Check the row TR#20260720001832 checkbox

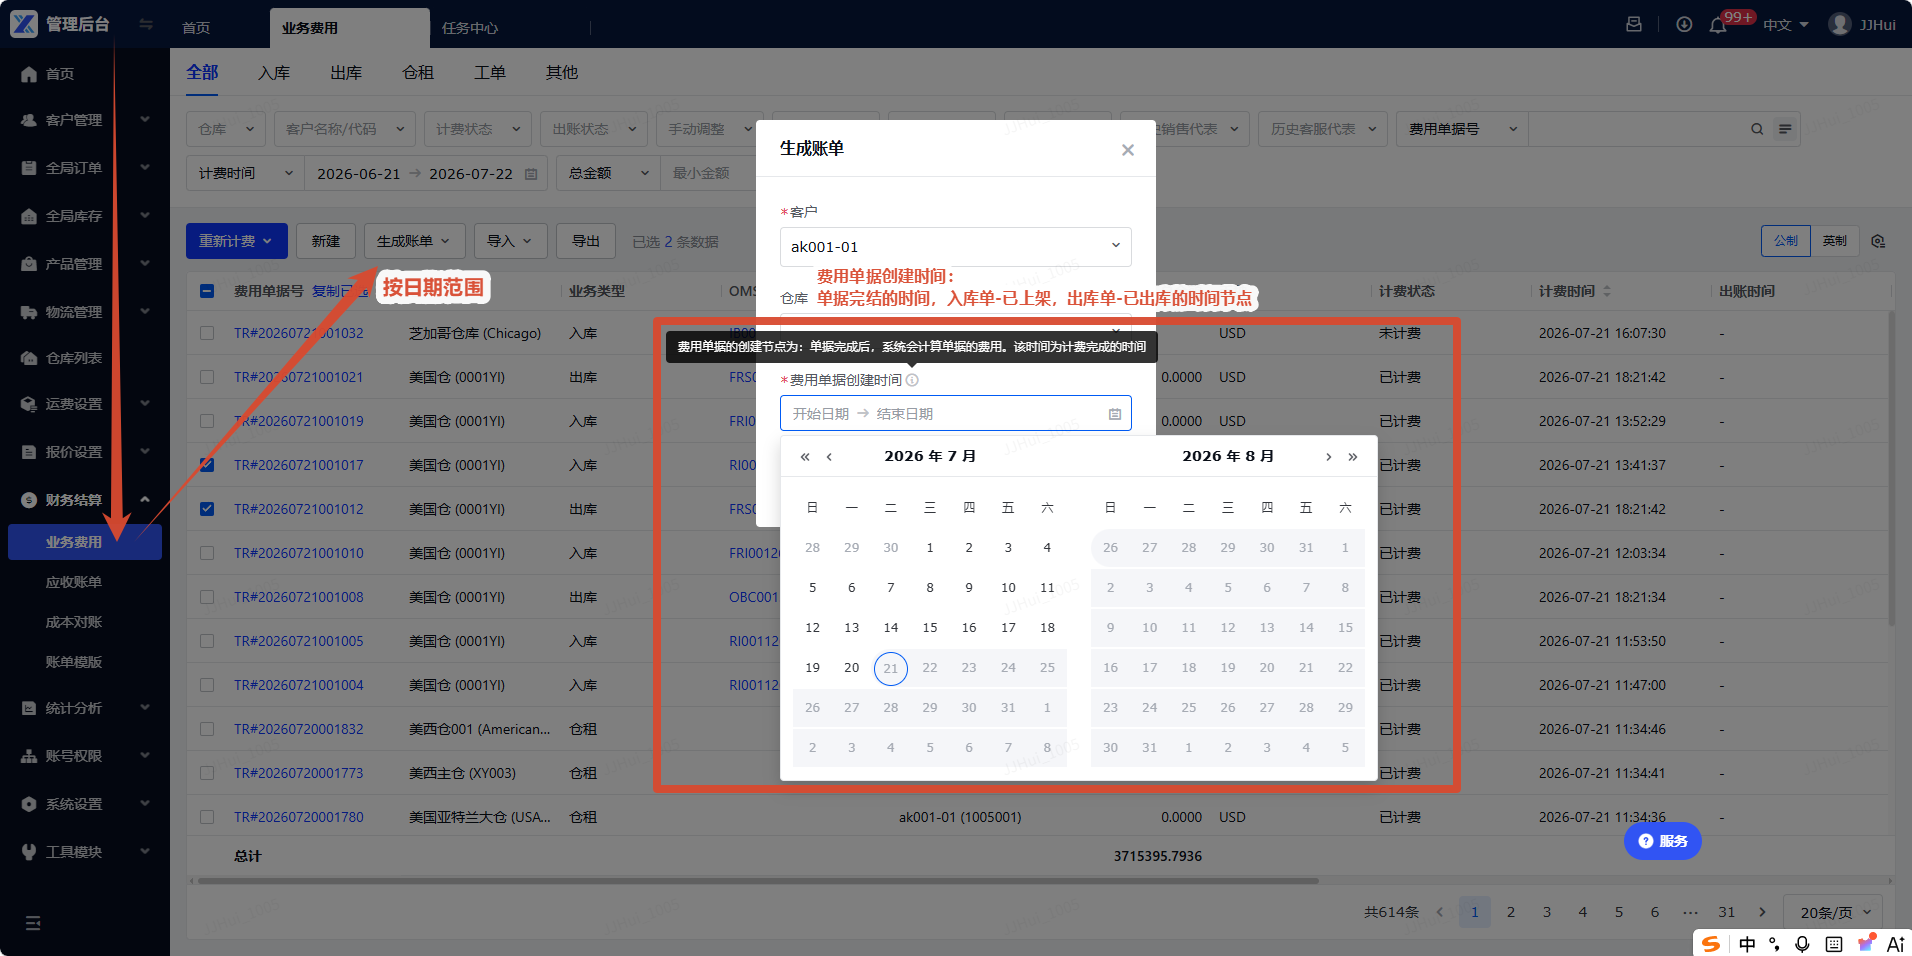point(207,729)
